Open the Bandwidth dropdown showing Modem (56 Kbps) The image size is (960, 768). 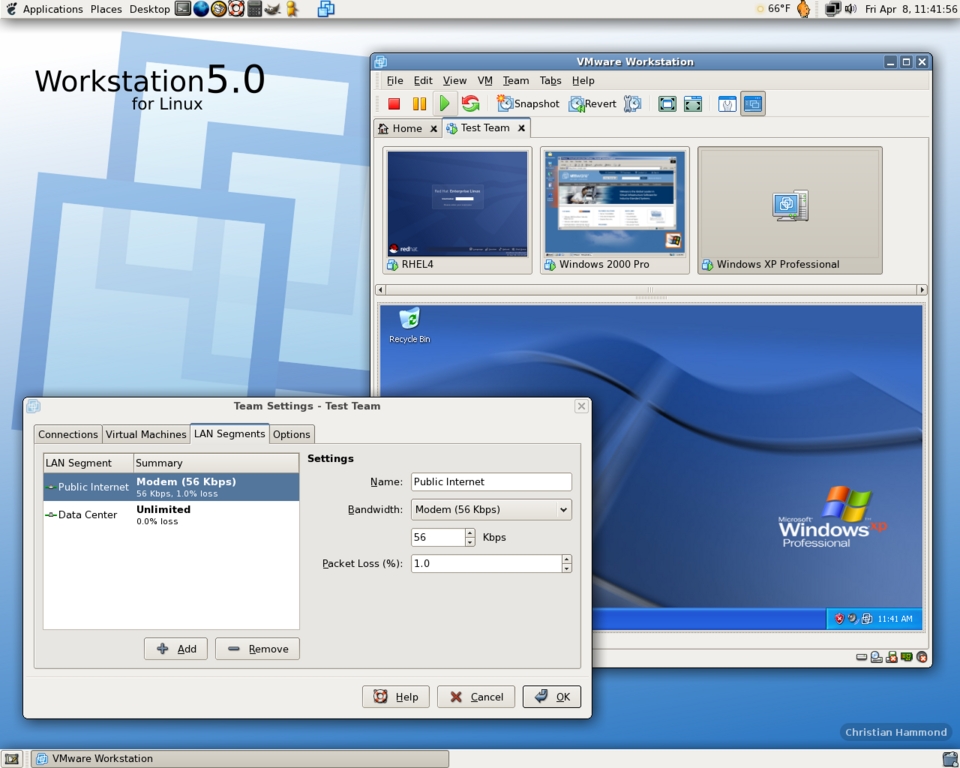point(491,509)
